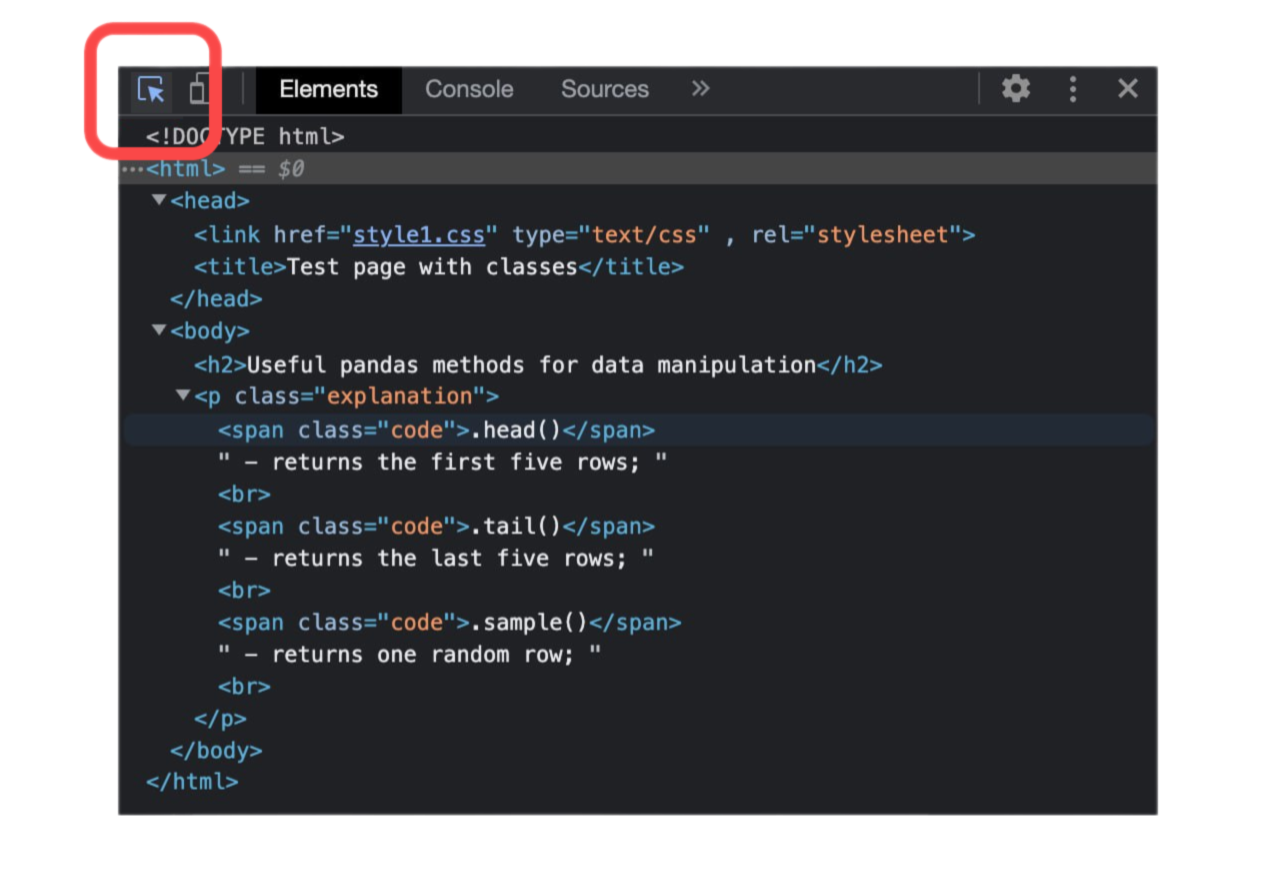This screenshot has height=879, width=1276.
Task: Switch to the Console tab
Action: click(469, 89)
